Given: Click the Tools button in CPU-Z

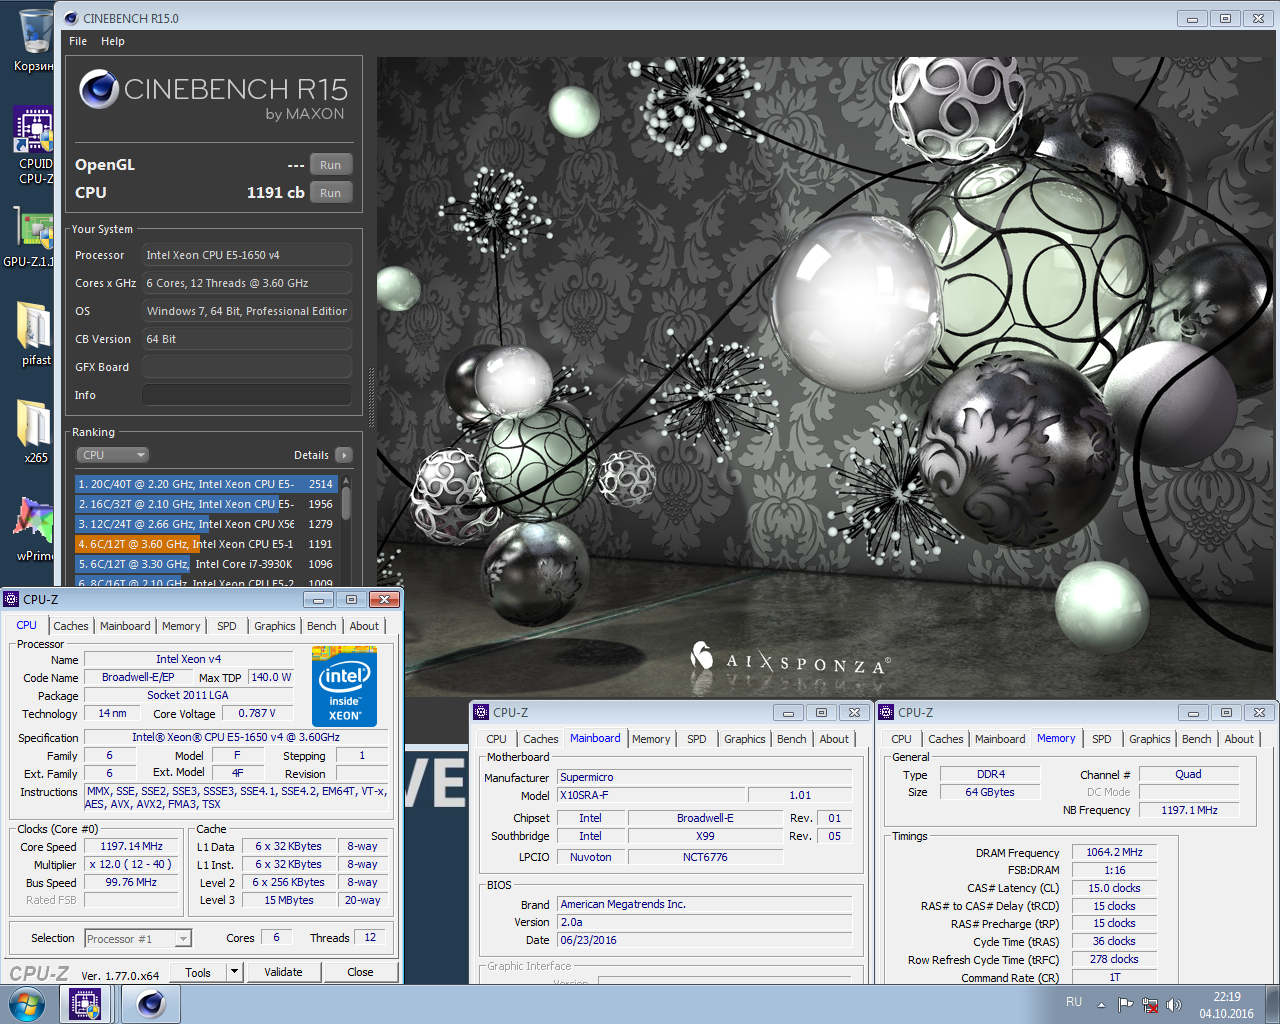Looking at the screenshot, I should pyautogui.click(x=198, y=972).
